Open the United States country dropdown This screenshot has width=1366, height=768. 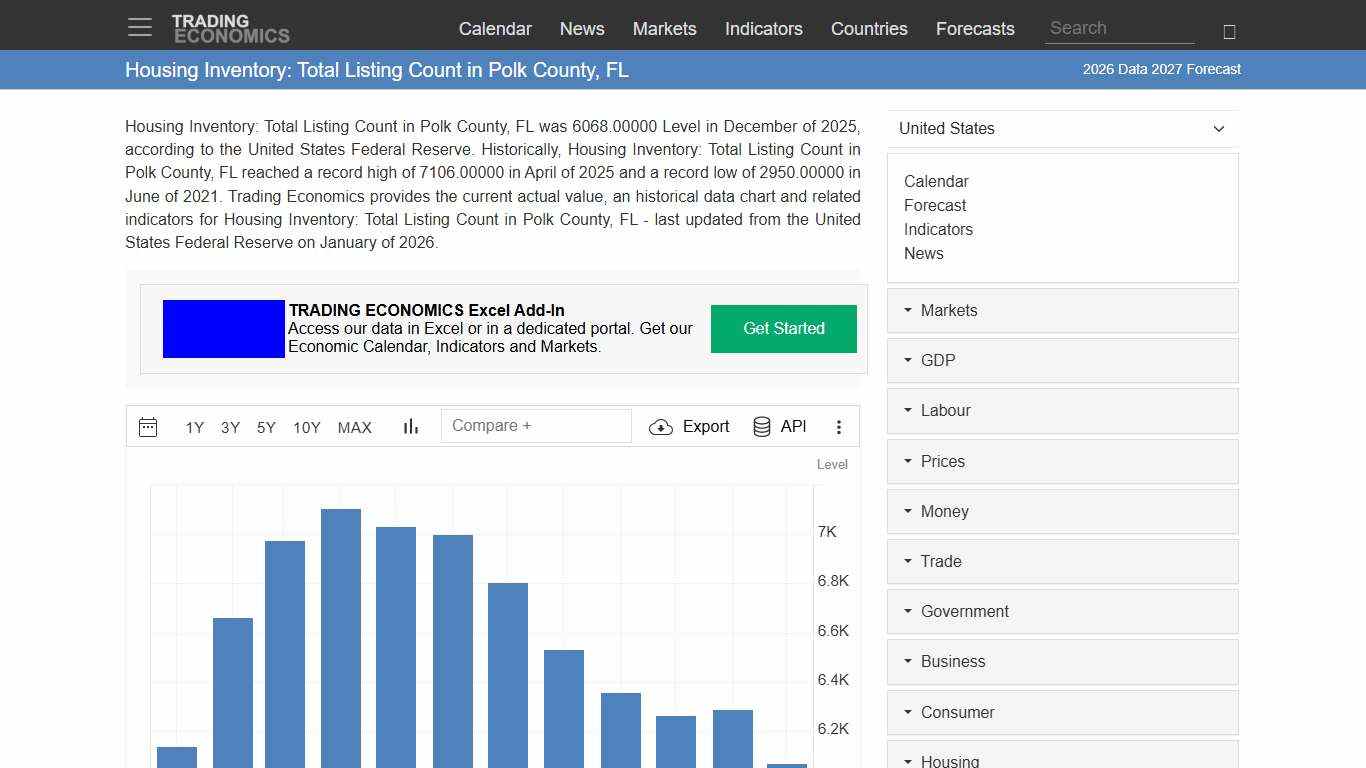[1062, 129]
